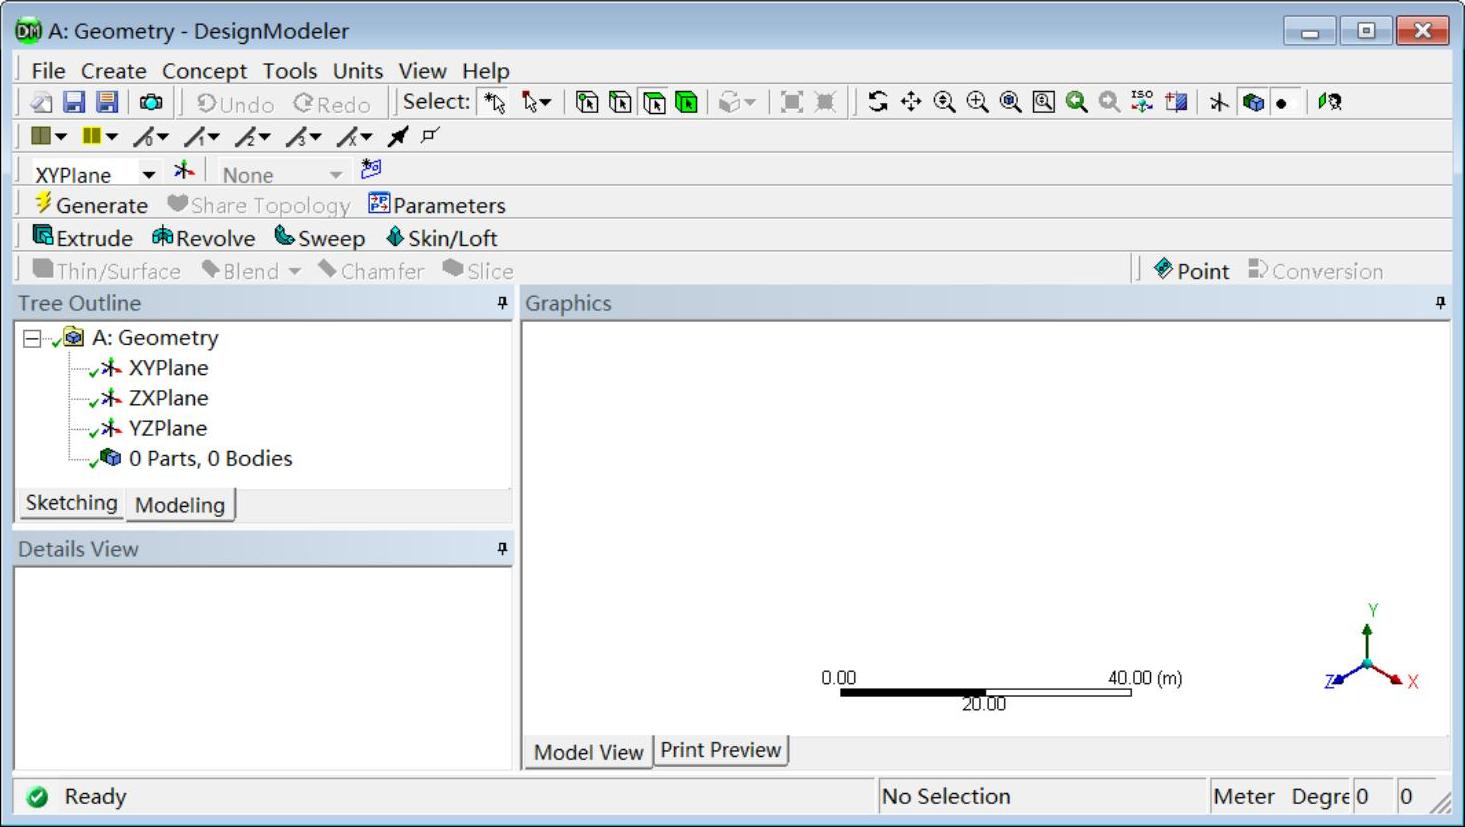Screen dimensions: 1465x827
Task: Select ZXPlane in the tree outline
Action: point(168,398)
